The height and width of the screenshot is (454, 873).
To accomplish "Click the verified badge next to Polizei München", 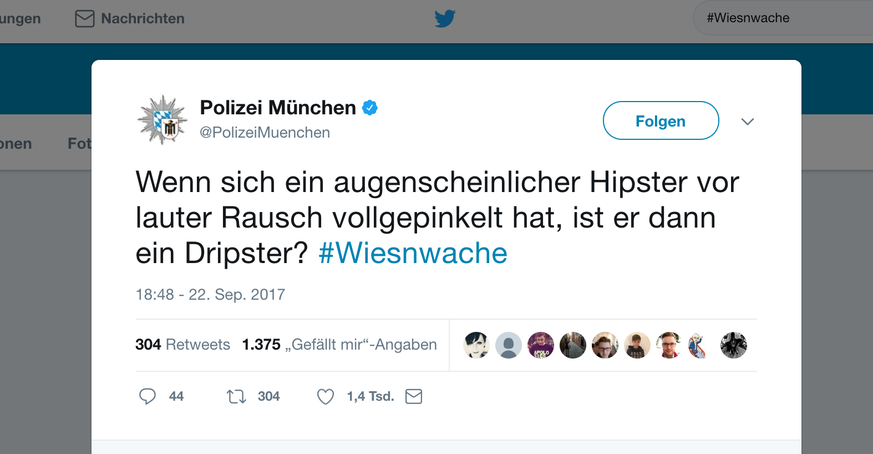I will (369, 107).
